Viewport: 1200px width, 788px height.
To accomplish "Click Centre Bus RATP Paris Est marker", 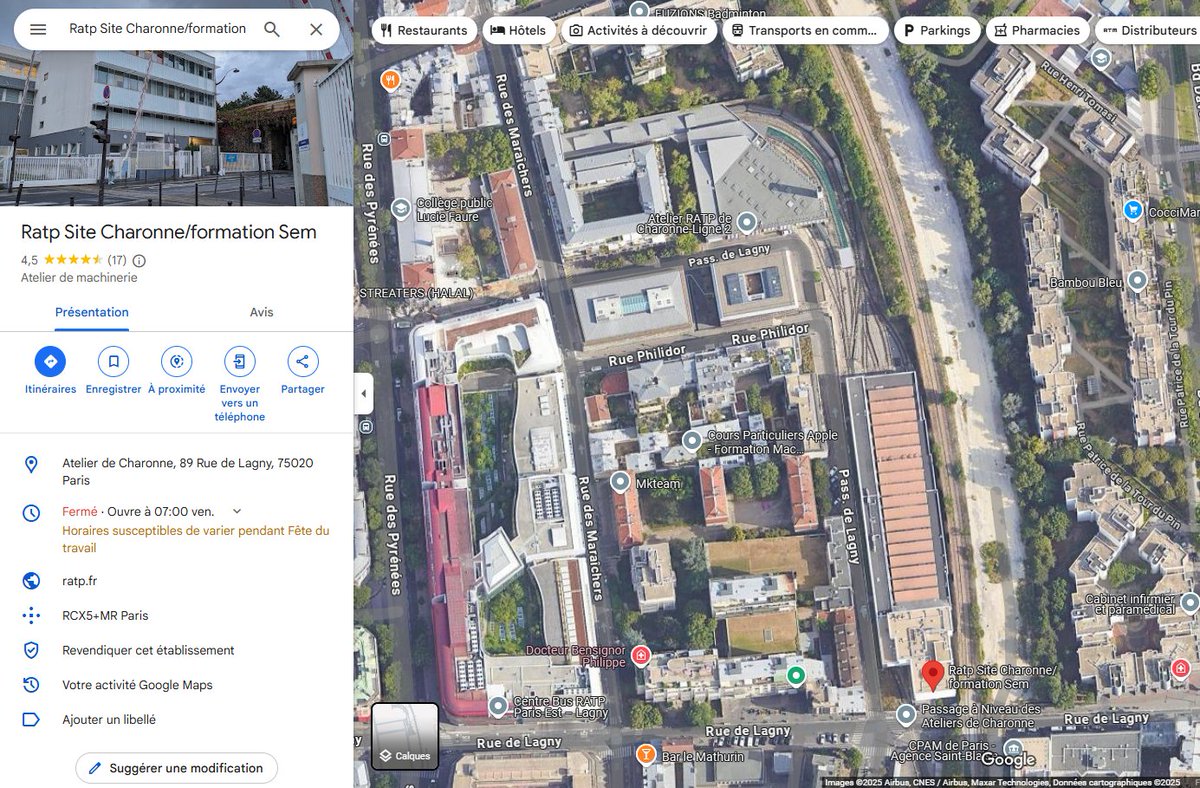I will coord(498,707).
